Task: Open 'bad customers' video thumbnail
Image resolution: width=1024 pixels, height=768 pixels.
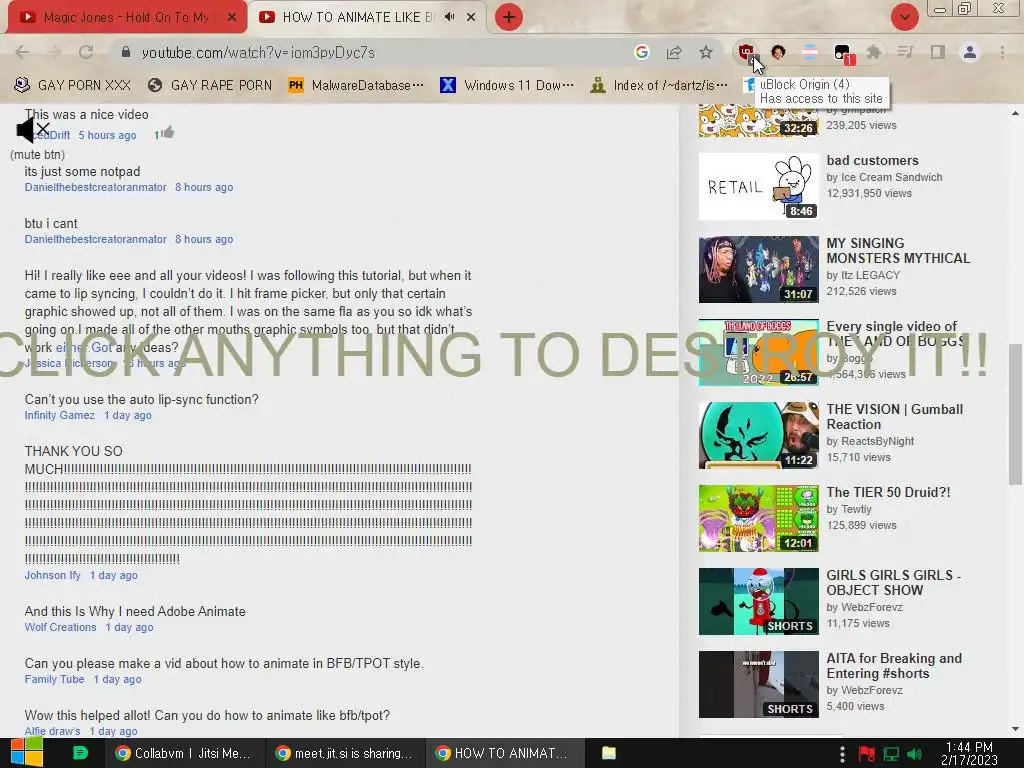Action: tap(758, 187)
